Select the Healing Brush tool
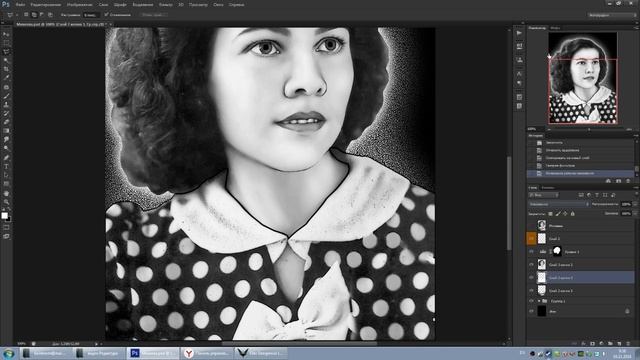This screenshot has height=360, width=640. (x=6, y=87)
